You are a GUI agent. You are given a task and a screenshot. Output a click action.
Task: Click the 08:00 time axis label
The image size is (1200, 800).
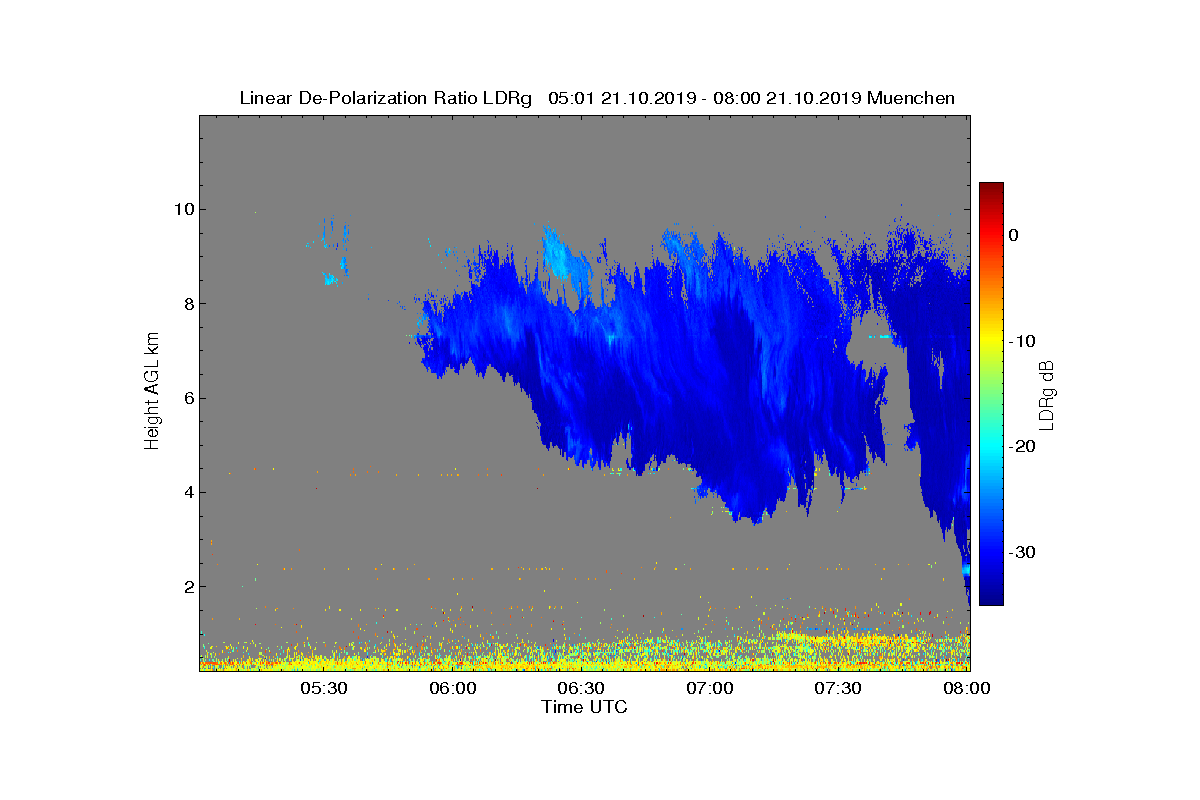point(967,689)
